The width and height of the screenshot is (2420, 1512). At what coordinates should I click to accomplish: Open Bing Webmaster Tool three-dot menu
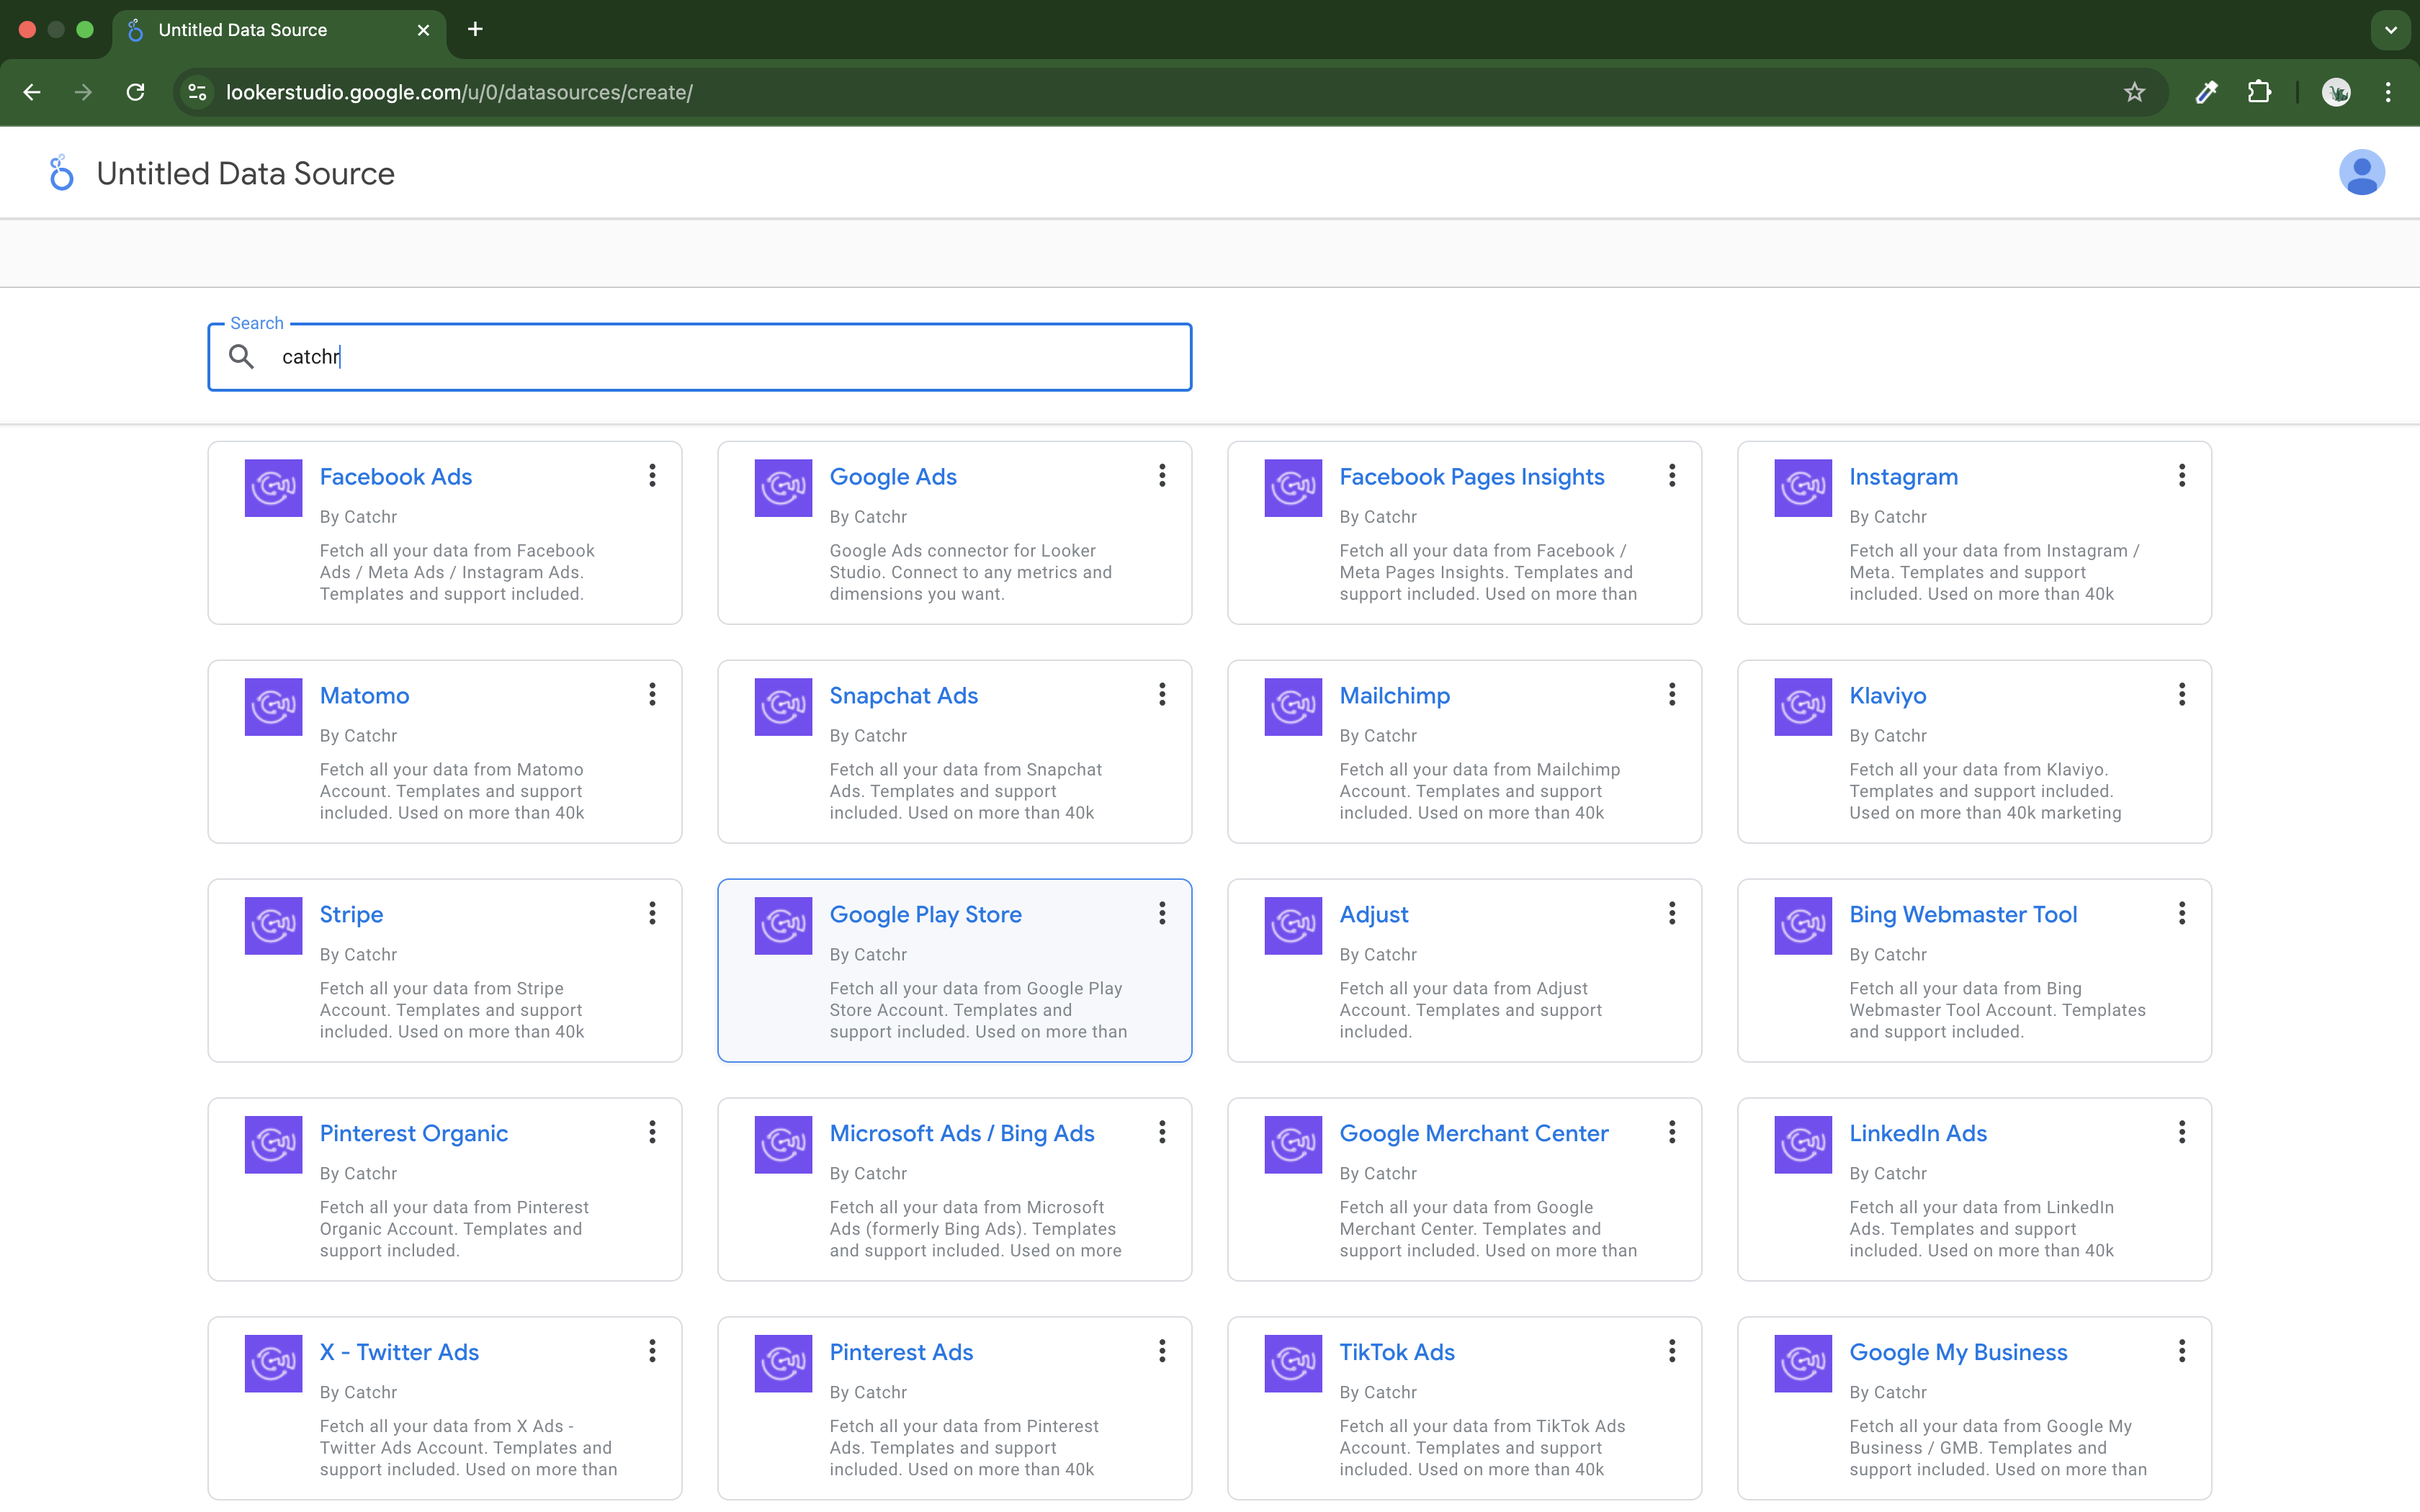[2182, 914]
